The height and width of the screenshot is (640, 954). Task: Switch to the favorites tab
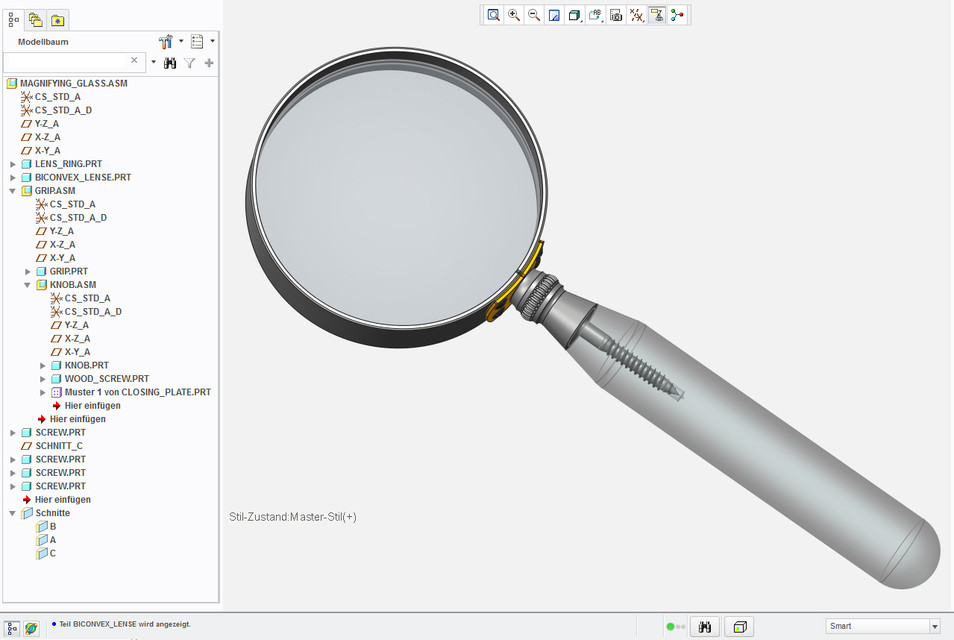point(57,19)
